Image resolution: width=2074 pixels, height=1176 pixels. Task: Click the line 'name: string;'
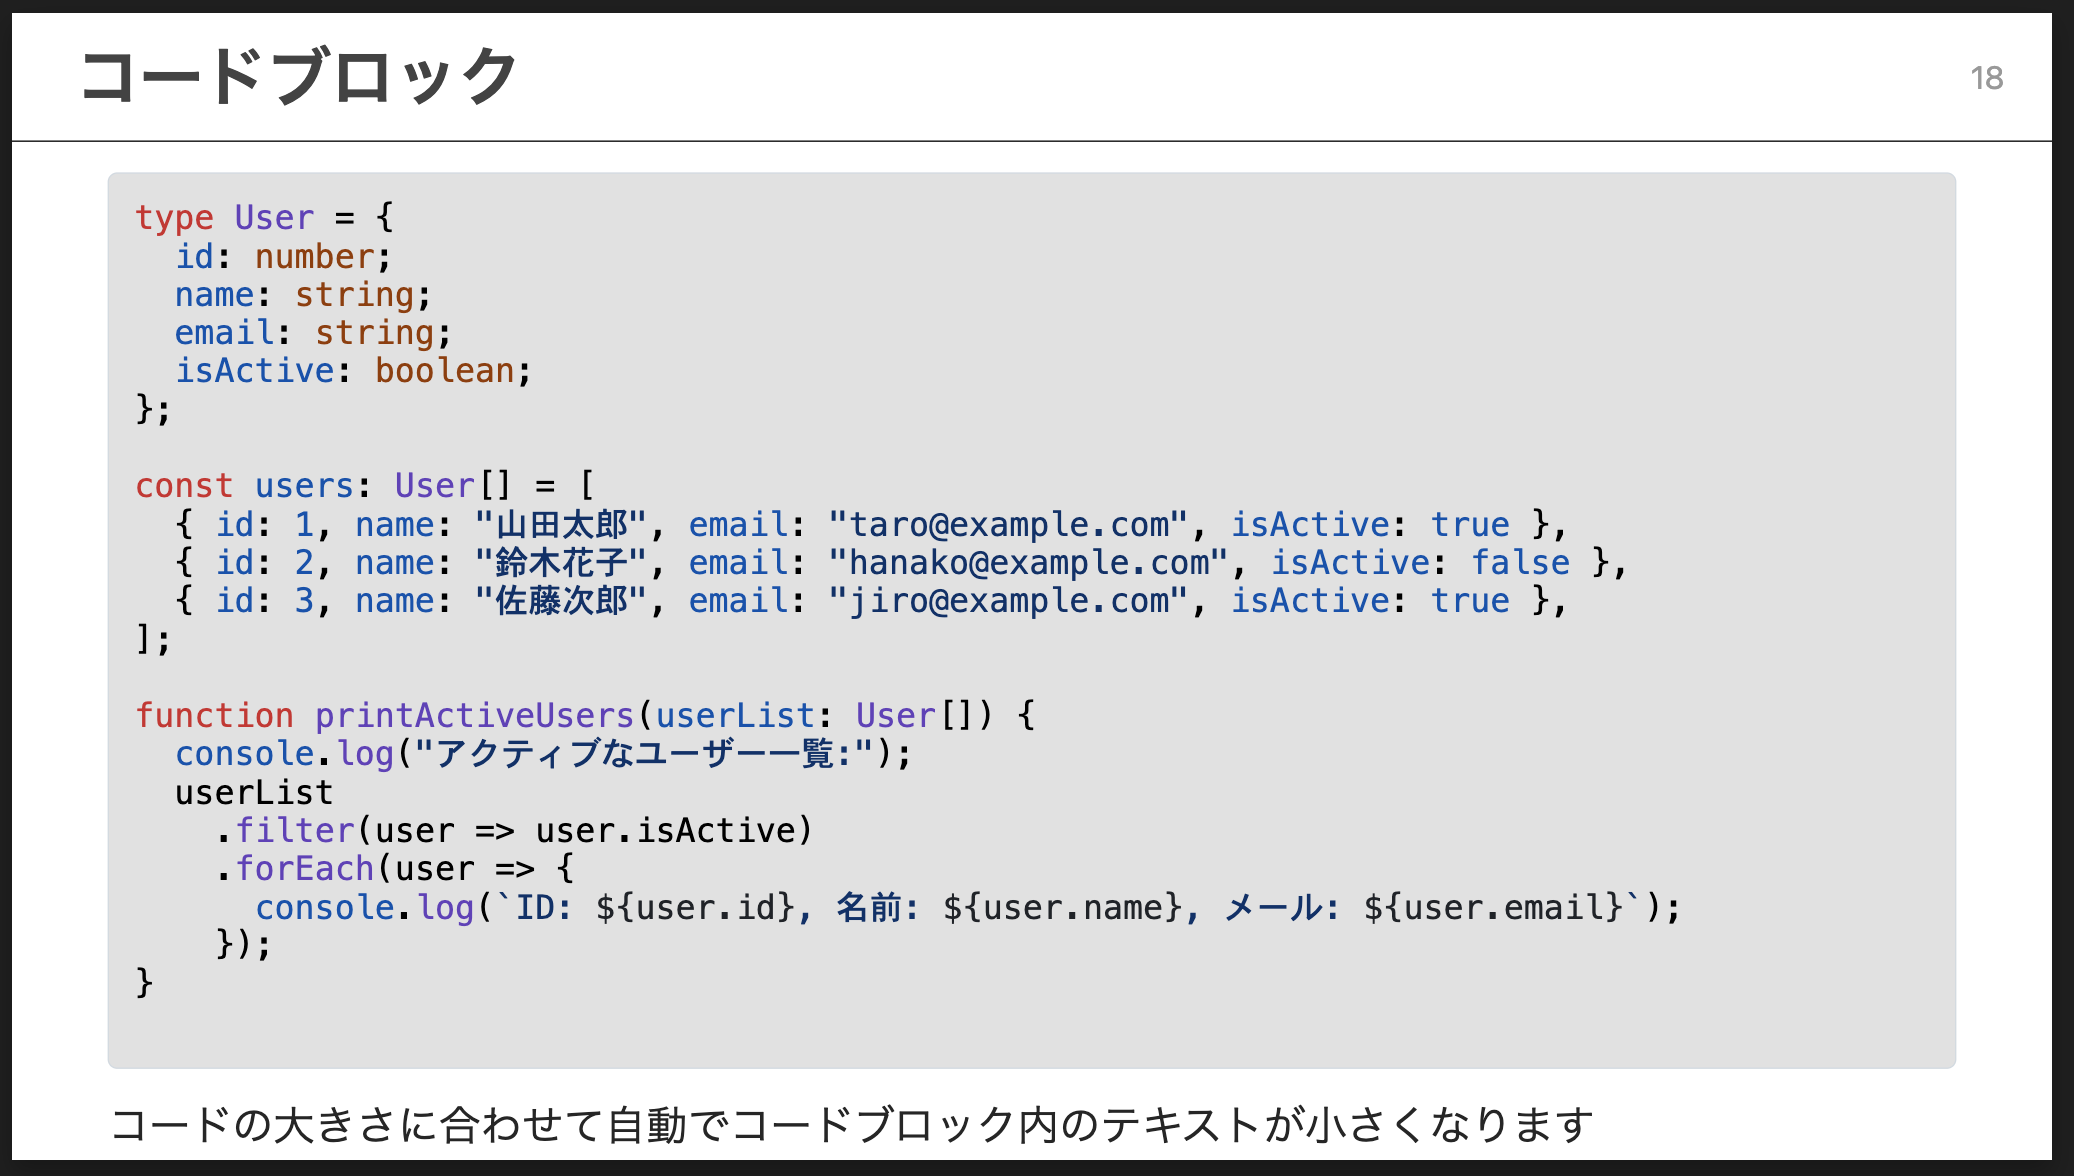point(303,295)
